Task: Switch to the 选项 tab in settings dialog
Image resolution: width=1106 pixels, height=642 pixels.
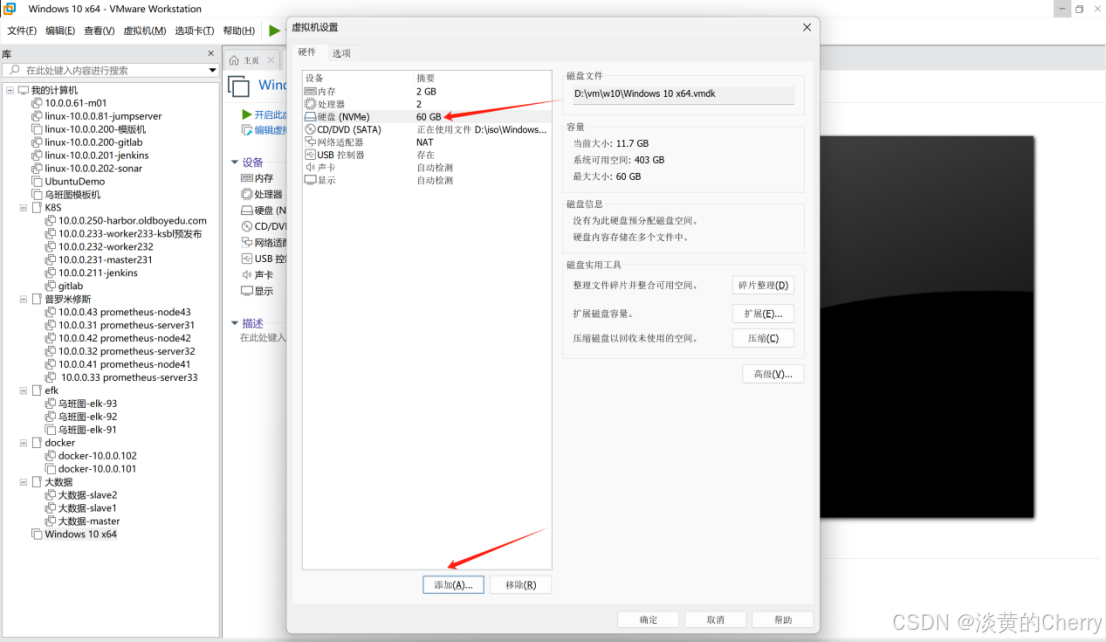Action: [341, 54]
